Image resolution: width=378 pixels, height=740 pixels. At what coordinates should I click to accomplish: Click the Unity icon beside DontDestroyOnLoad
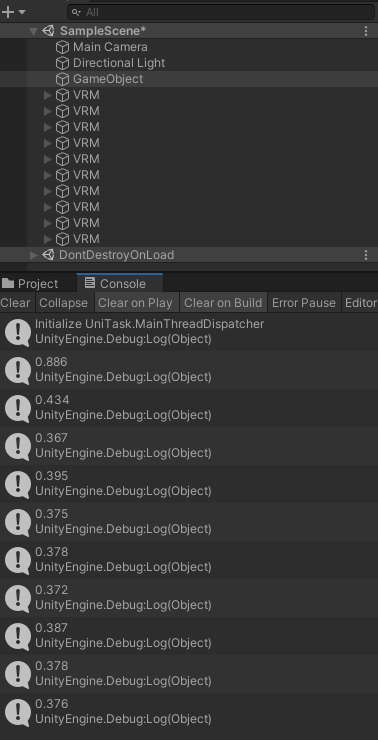click(48, 255)
